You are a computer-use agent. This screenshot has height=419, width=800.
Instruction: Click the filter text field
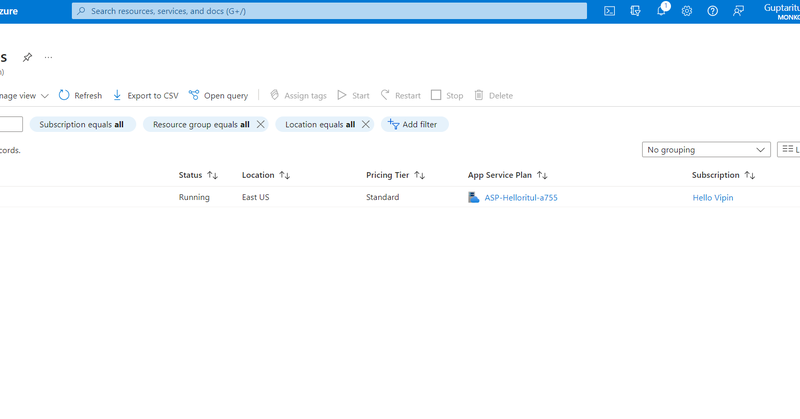(11, 124)
